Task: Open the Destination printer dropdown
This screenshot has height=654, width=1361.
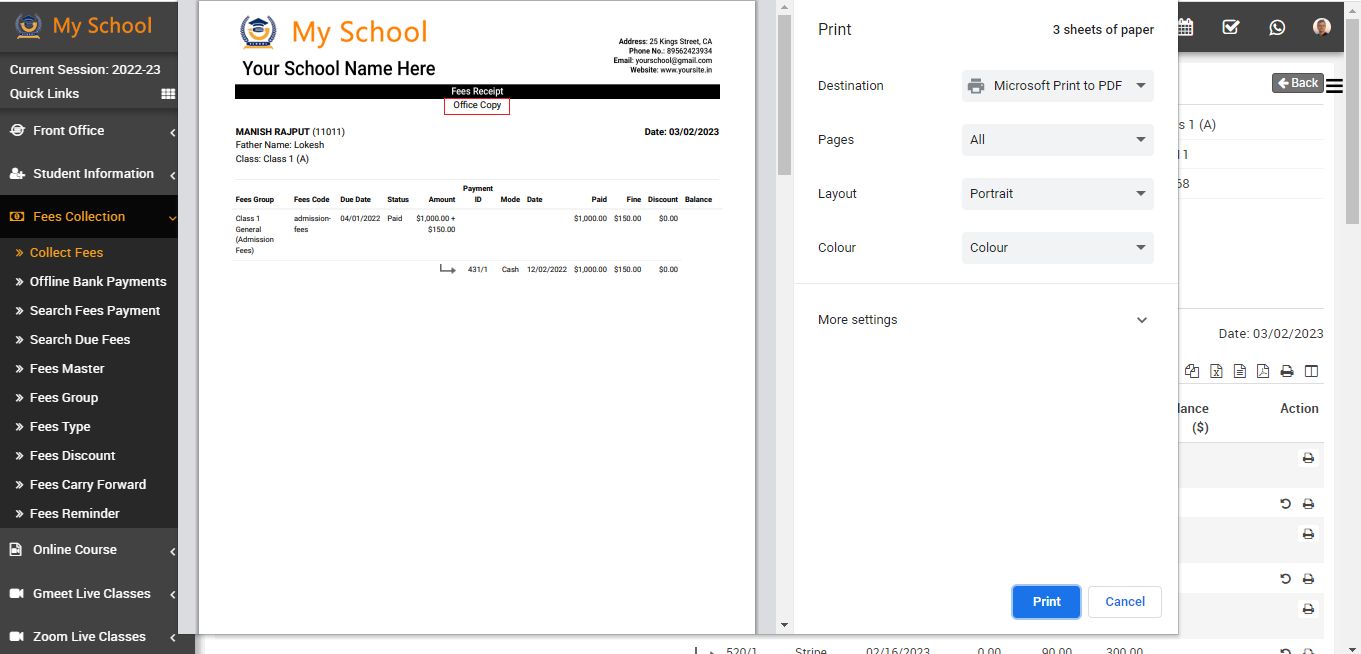Action: (x=1057, y=86)
